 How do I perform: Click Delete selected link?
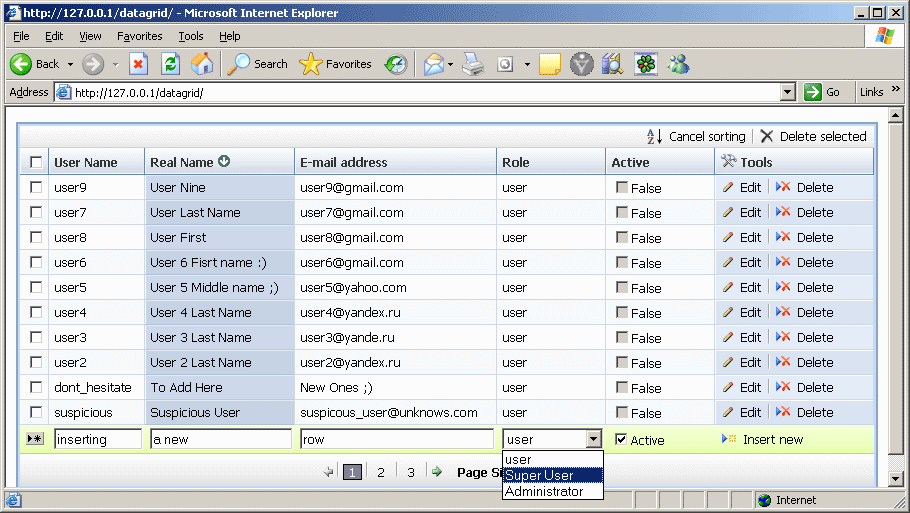tap(813, 136)
